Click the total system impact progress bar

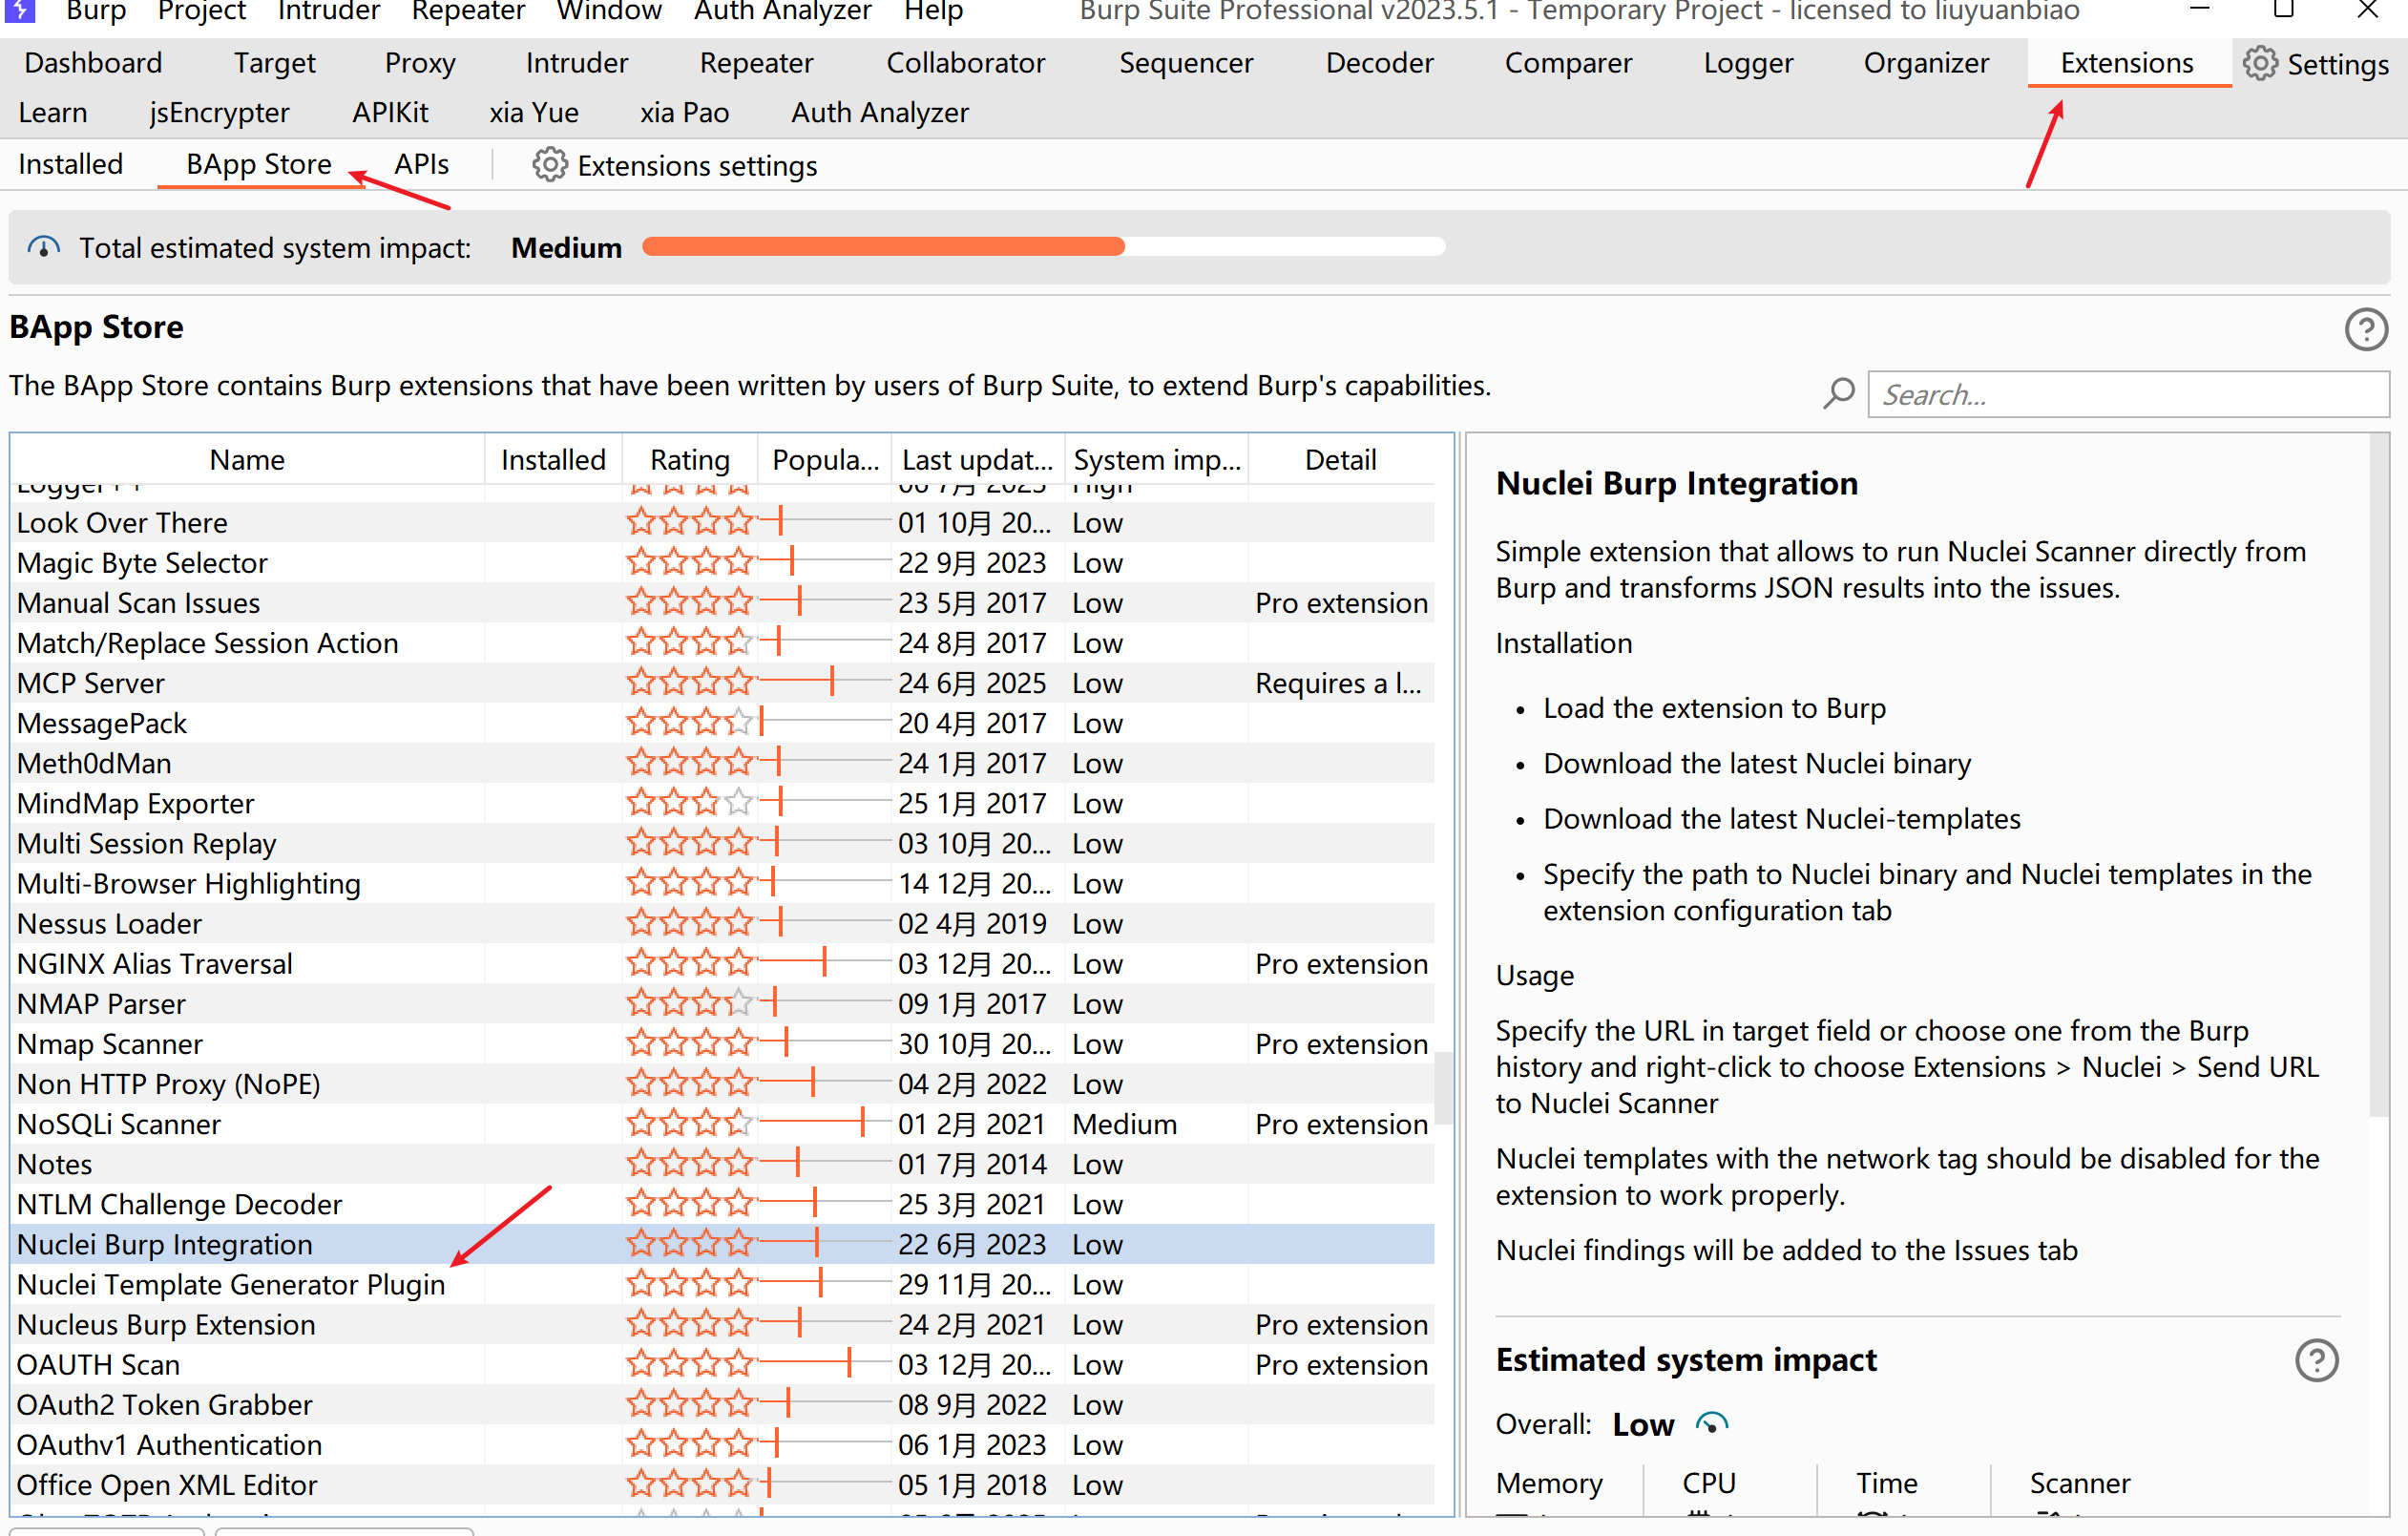coord(1043,247)
